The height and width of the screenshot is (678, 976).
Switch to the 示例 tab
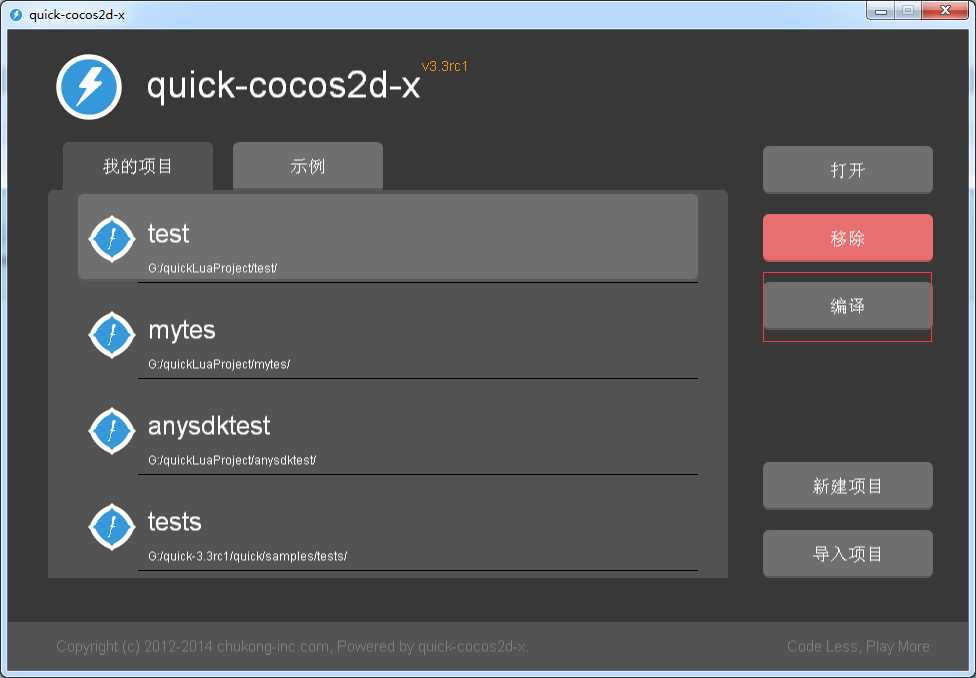[307, 166]
